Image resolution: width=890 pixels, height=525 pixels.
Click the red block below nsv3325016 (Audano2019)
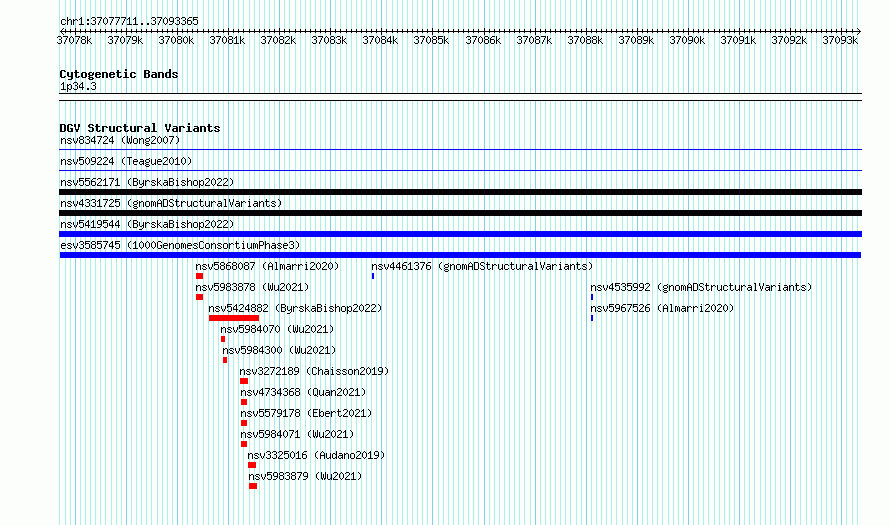[x=252, y=465]
